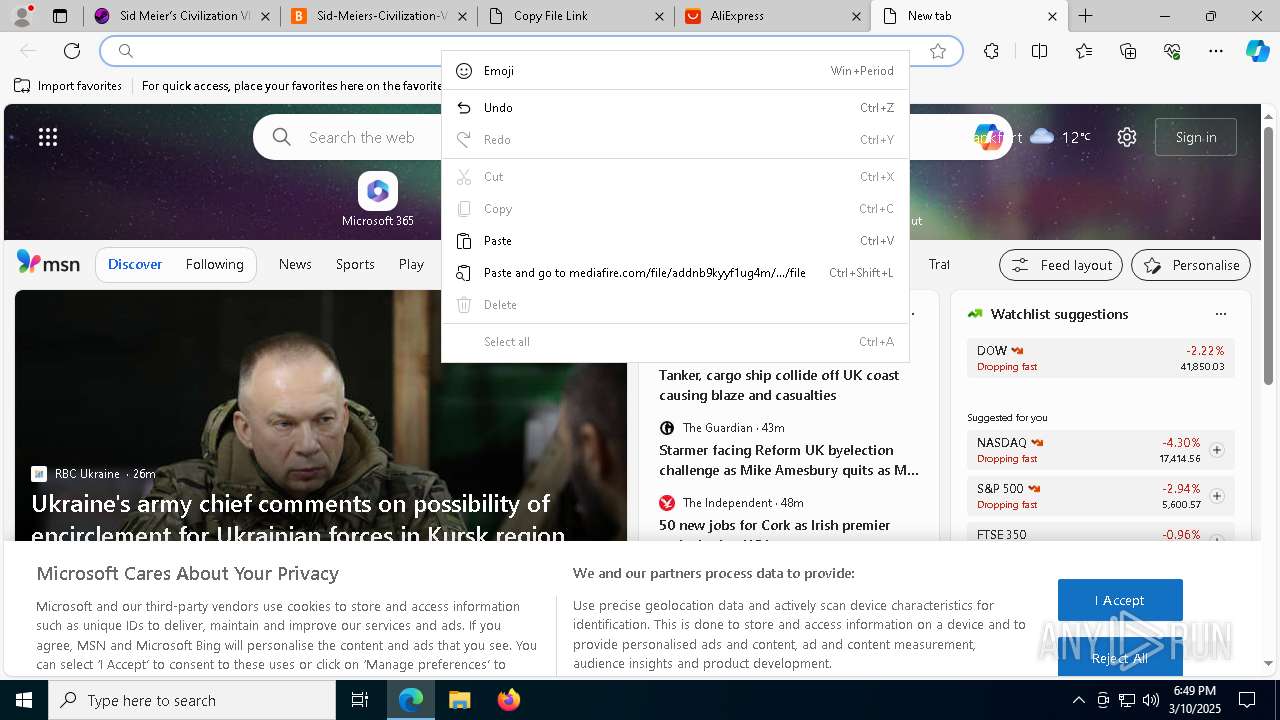Open the Favorites list icon
This screenshot has width=1280, height=720.
click(x=1084, y=51)
